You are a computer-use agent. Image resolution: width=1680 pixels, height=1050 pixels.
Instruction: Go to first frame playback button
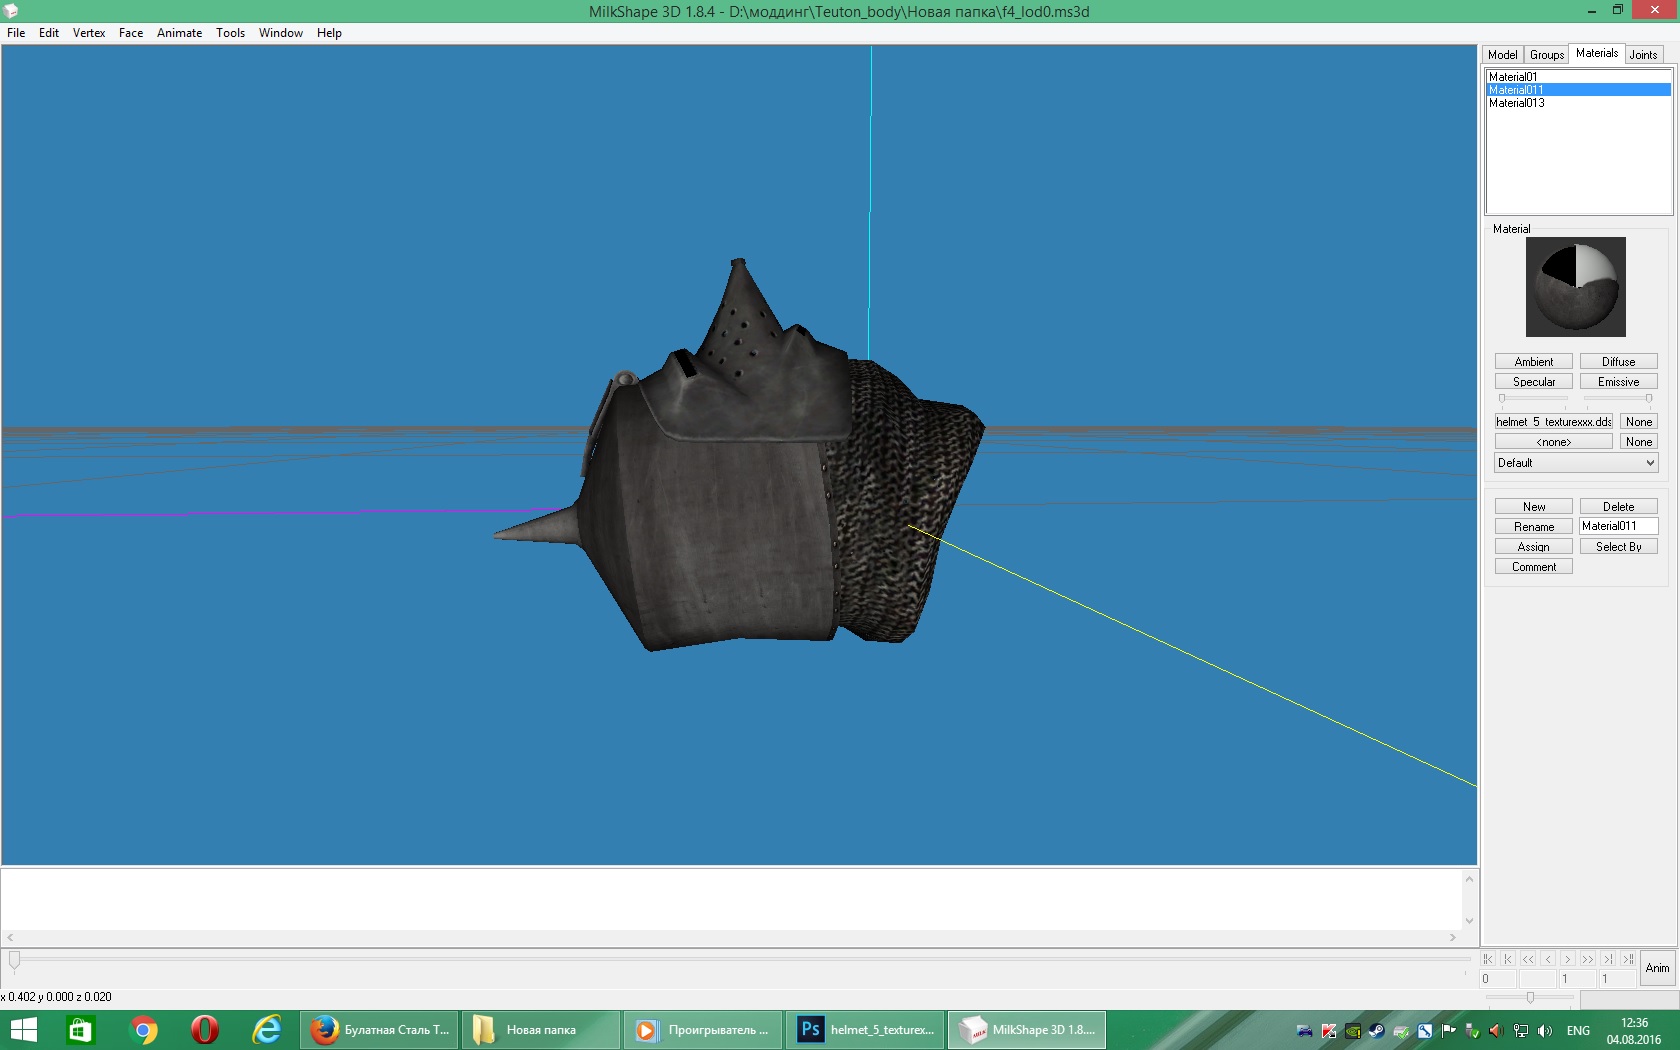tap(1488, 958)
